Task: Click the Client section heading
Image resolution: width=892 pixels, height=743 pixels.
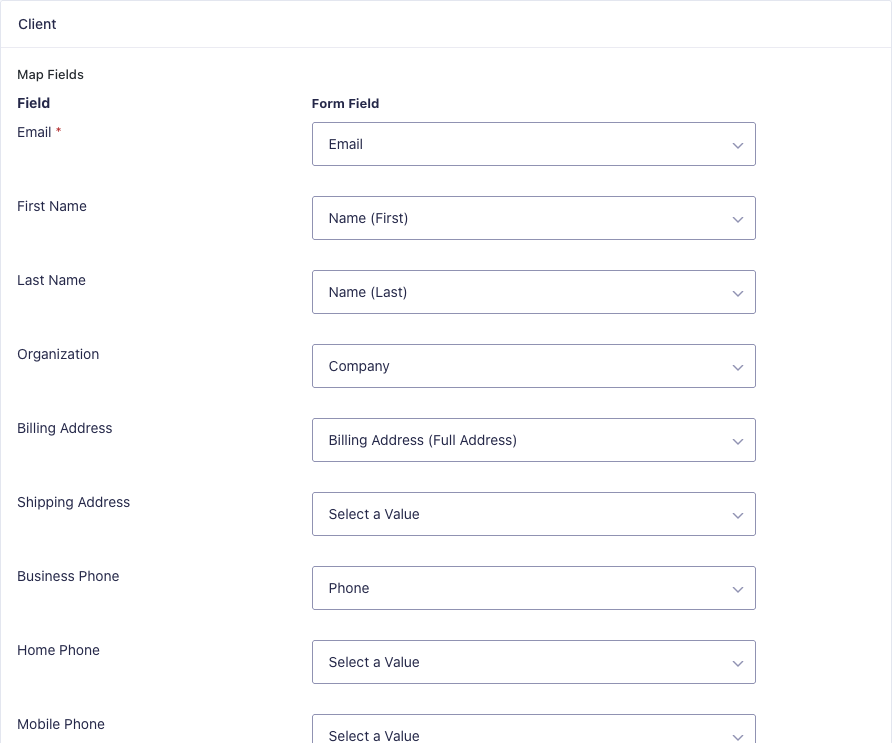Action: [37, 24]
